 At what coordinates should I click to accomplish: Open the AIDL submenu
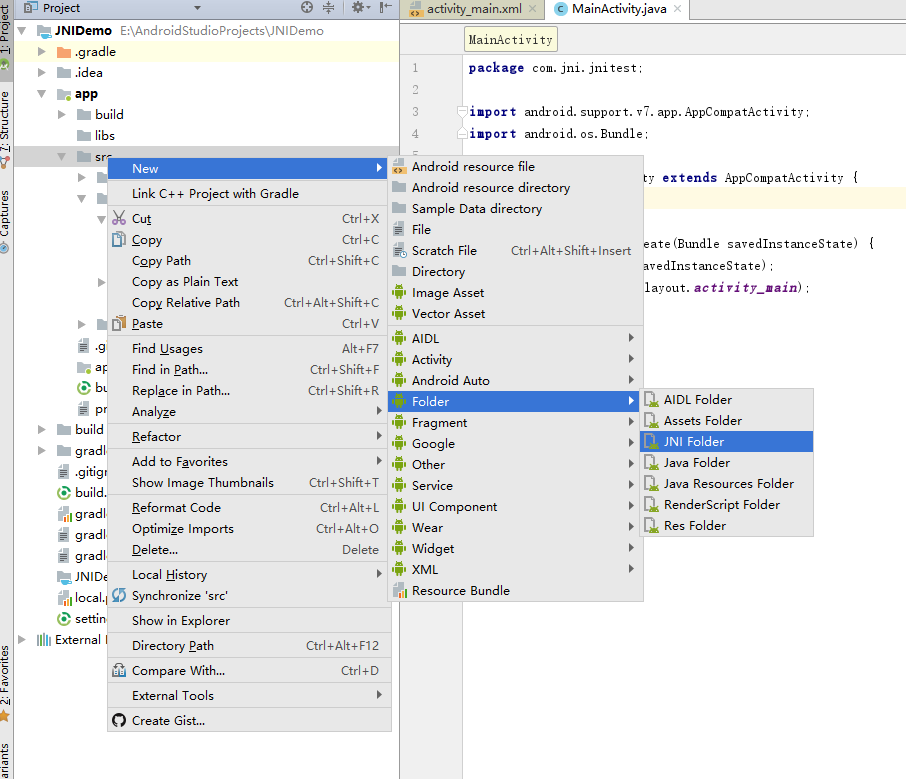(x=514, y=339)
